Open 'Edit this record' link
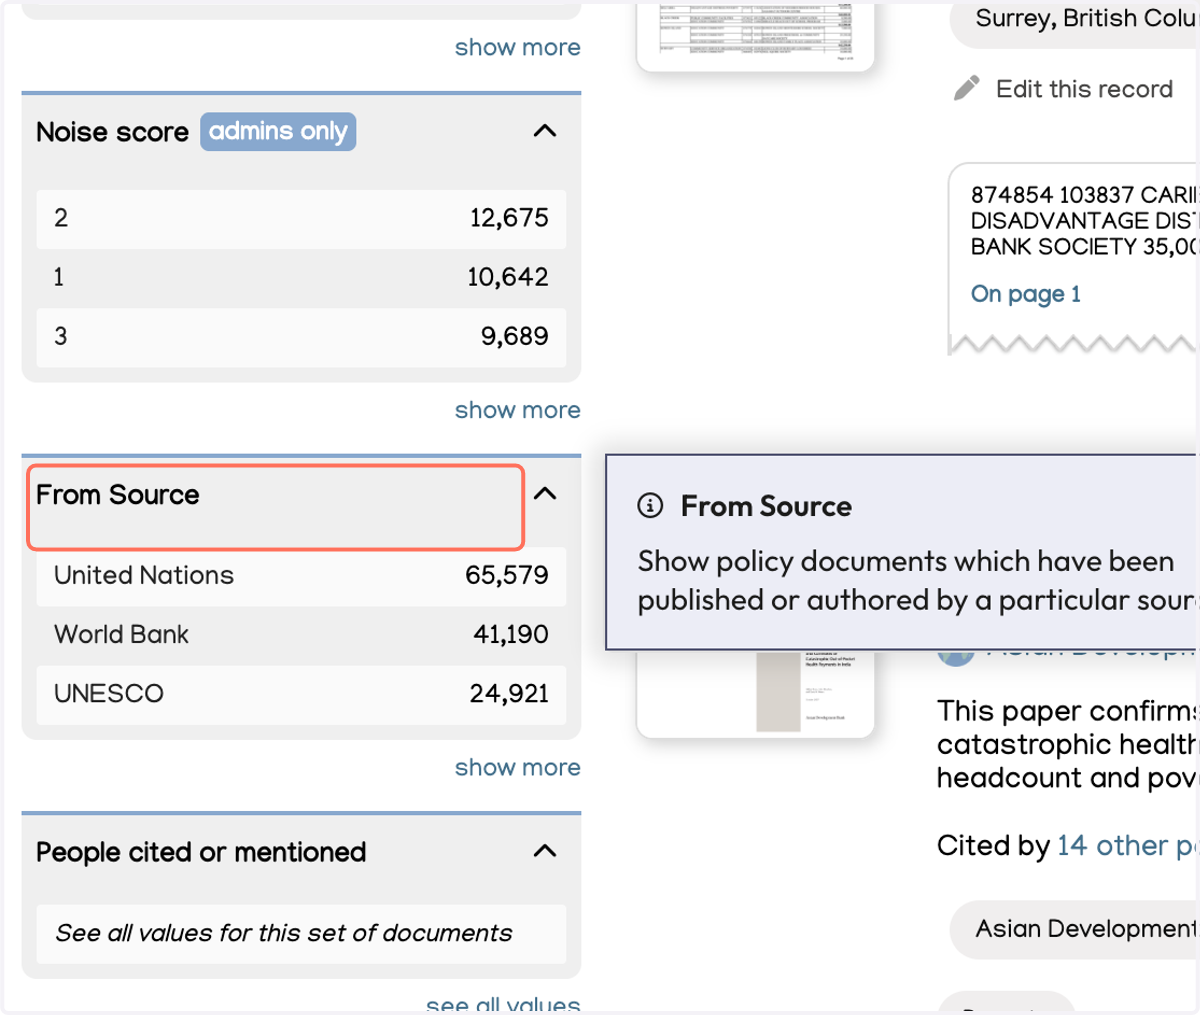 point(1084,89)
